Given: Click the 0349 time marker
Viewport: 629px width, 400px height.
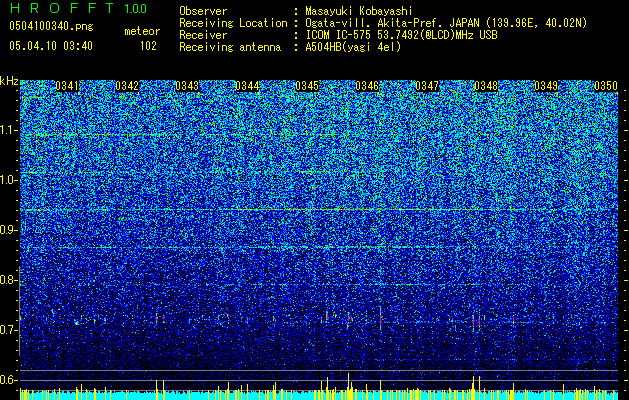Looking at the screenshot, I should coord(546,86).
